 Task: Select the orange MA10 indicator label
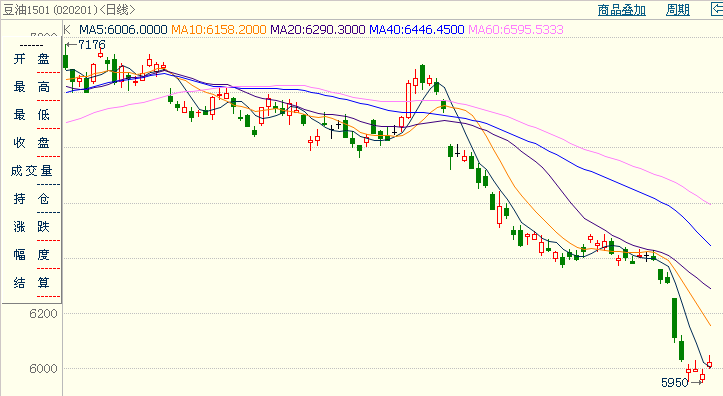219,30
